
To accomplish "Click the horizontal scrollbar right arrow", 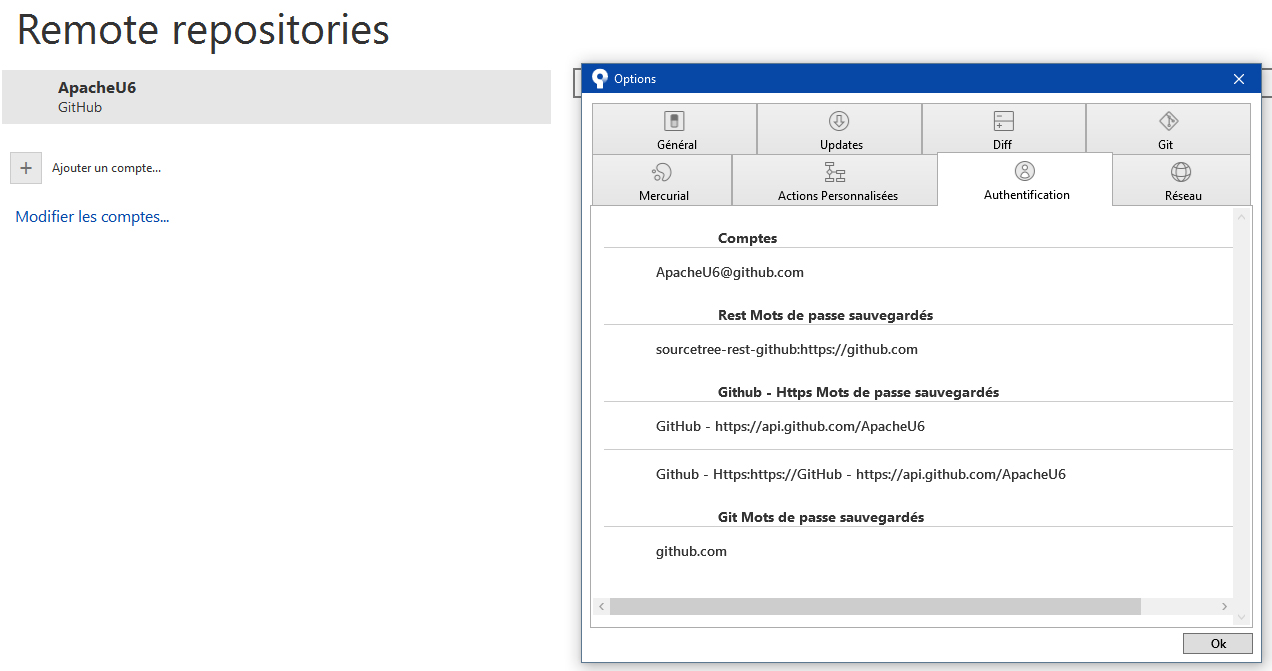I will (1224, 606).
